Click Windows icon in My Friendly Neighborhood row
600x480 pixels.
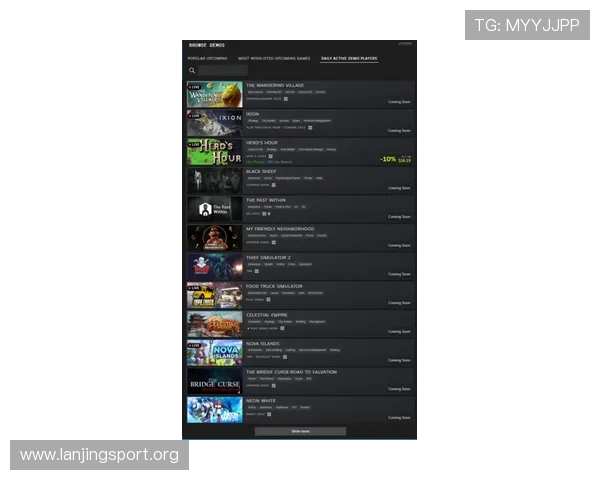coord(274,242)
